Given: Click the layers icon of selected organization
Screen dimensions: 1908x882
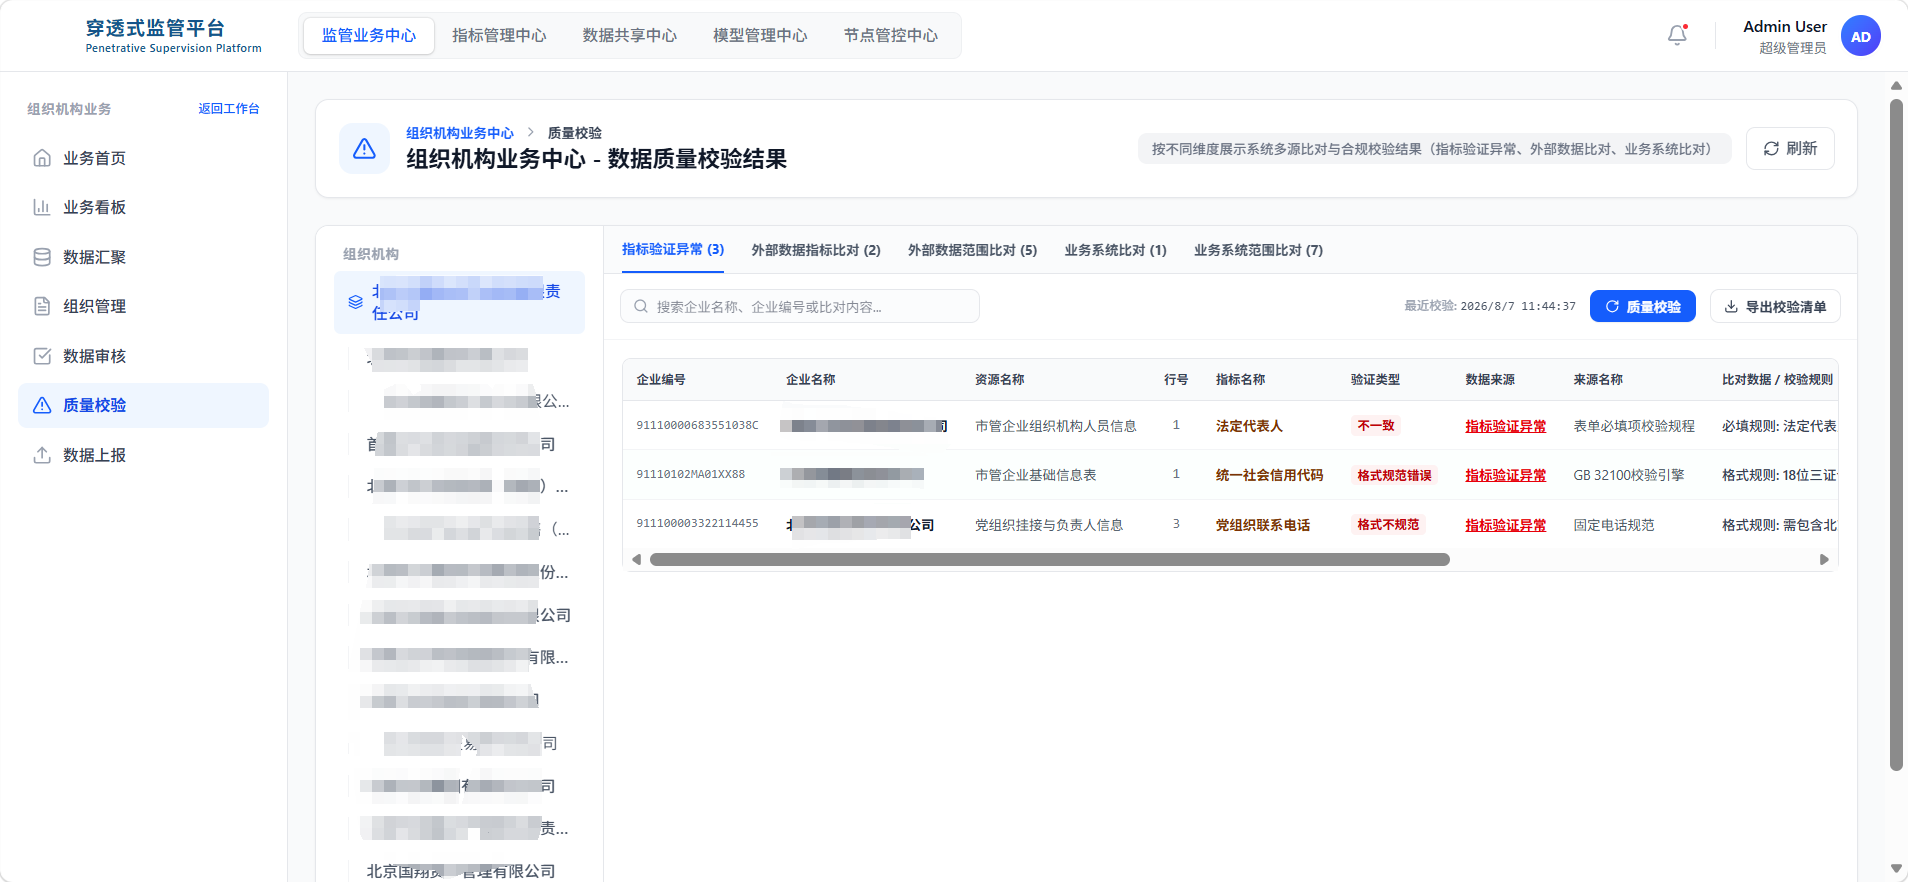Looking at the screenshot, I should [x=355, y=302].
